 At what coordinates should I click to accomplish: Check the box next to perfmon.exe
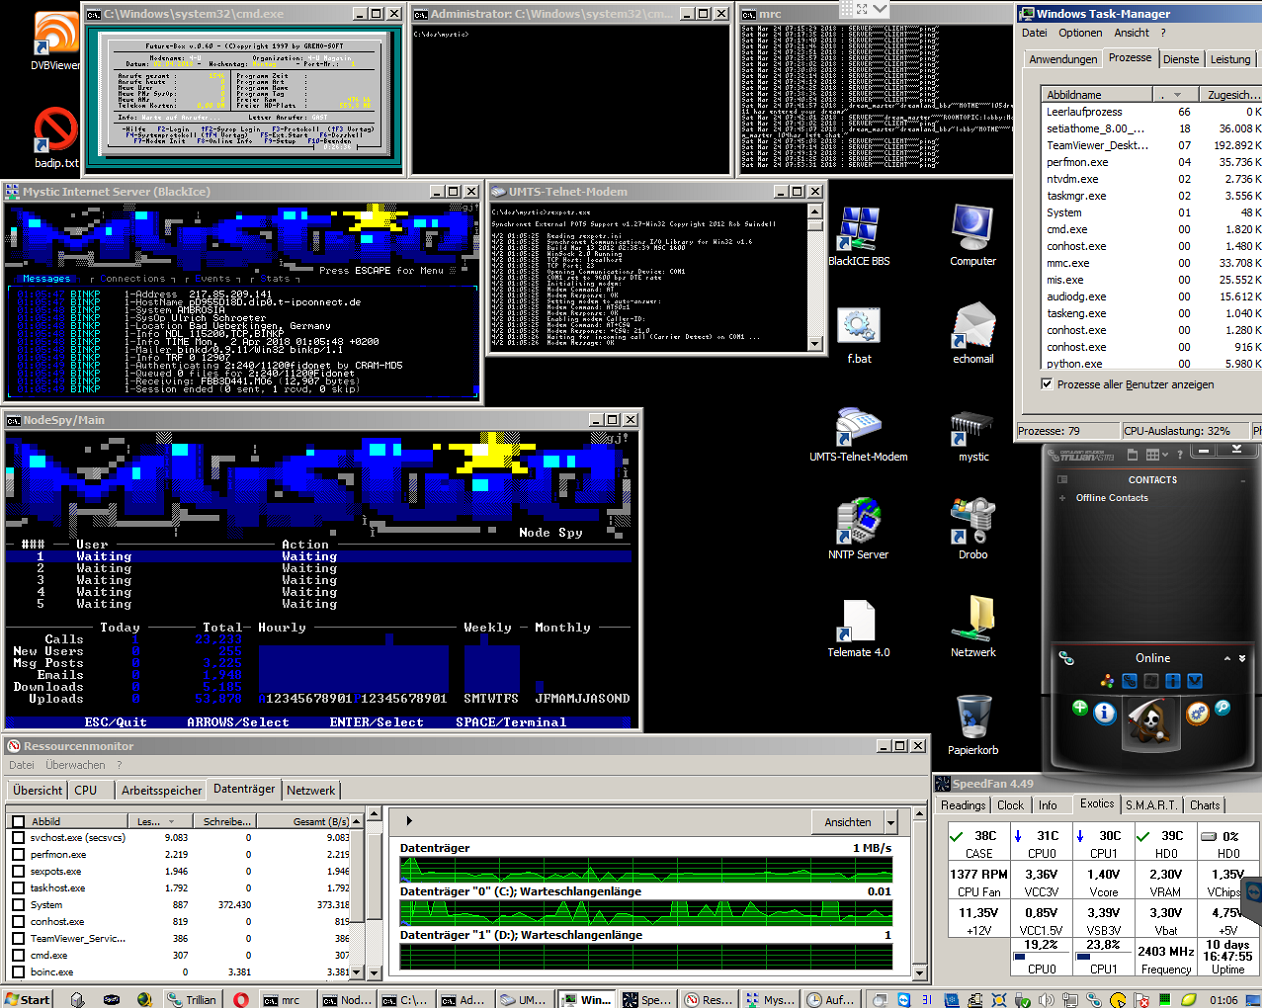click(x=18, y=855)
